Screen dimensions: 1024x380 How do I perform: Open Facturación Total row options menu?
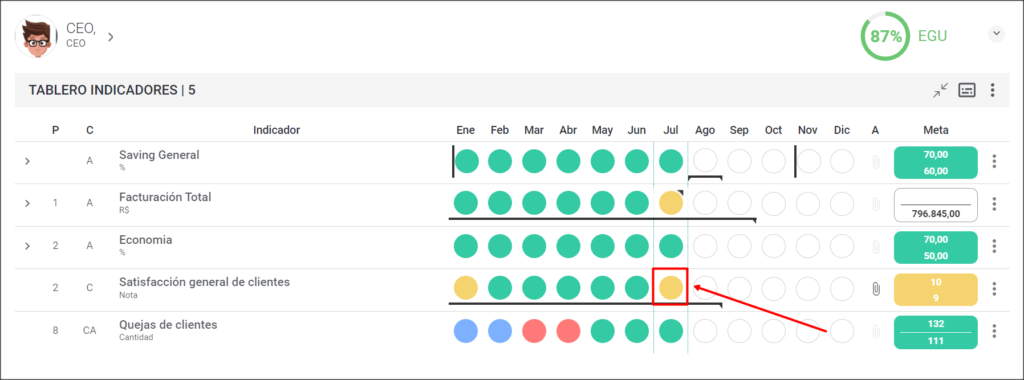[994, 204]
